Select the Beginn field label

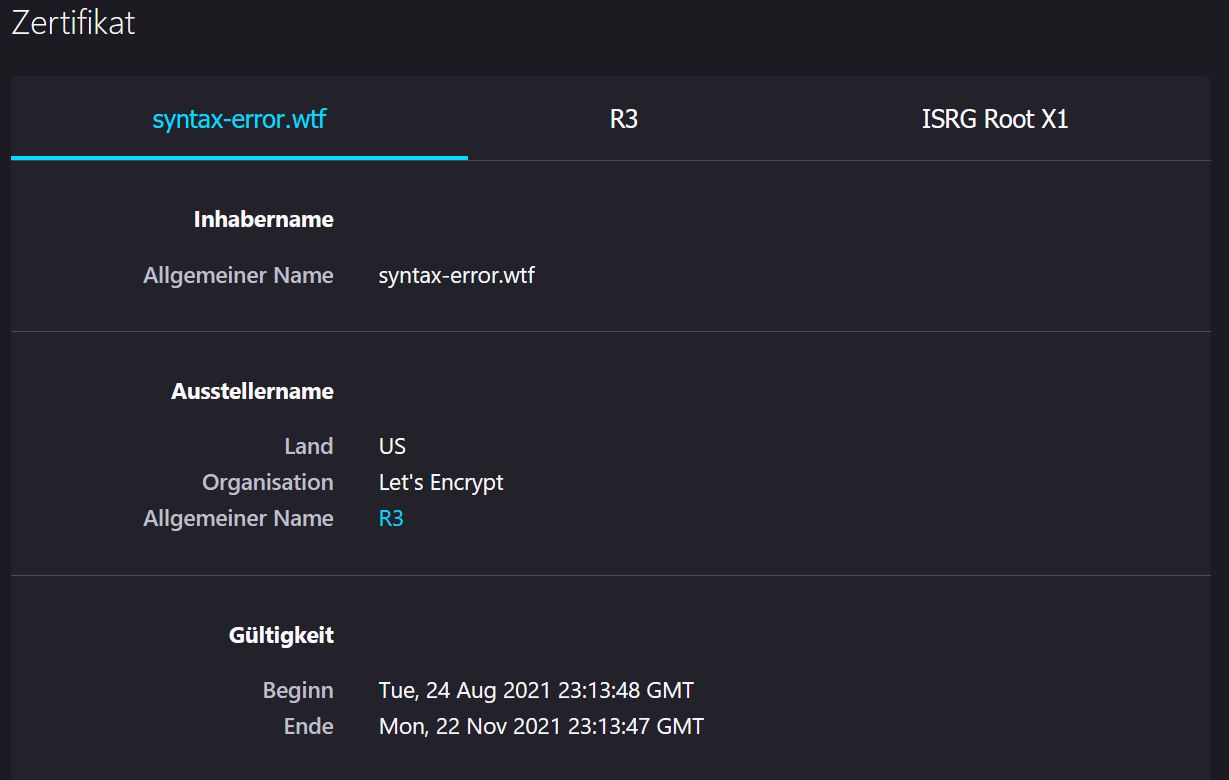pyautogui.click(x=297, y=690)
